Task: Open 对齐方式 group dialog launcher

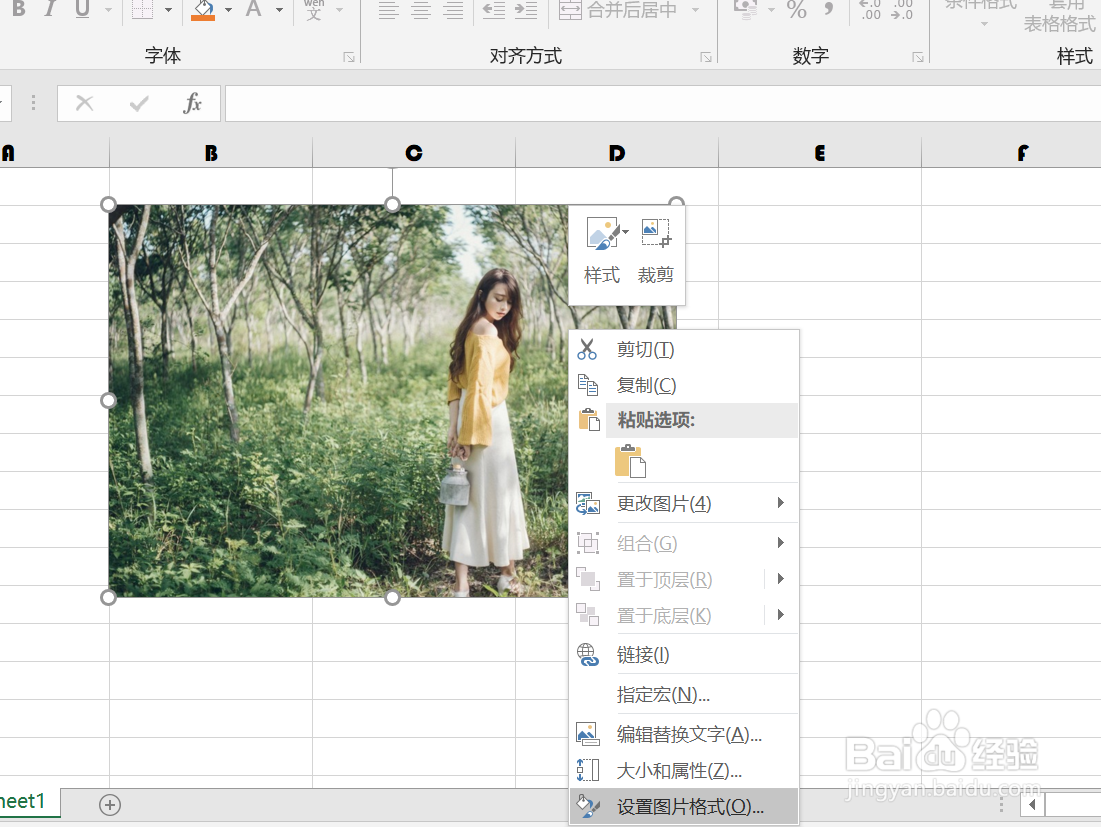Action: 706,58
